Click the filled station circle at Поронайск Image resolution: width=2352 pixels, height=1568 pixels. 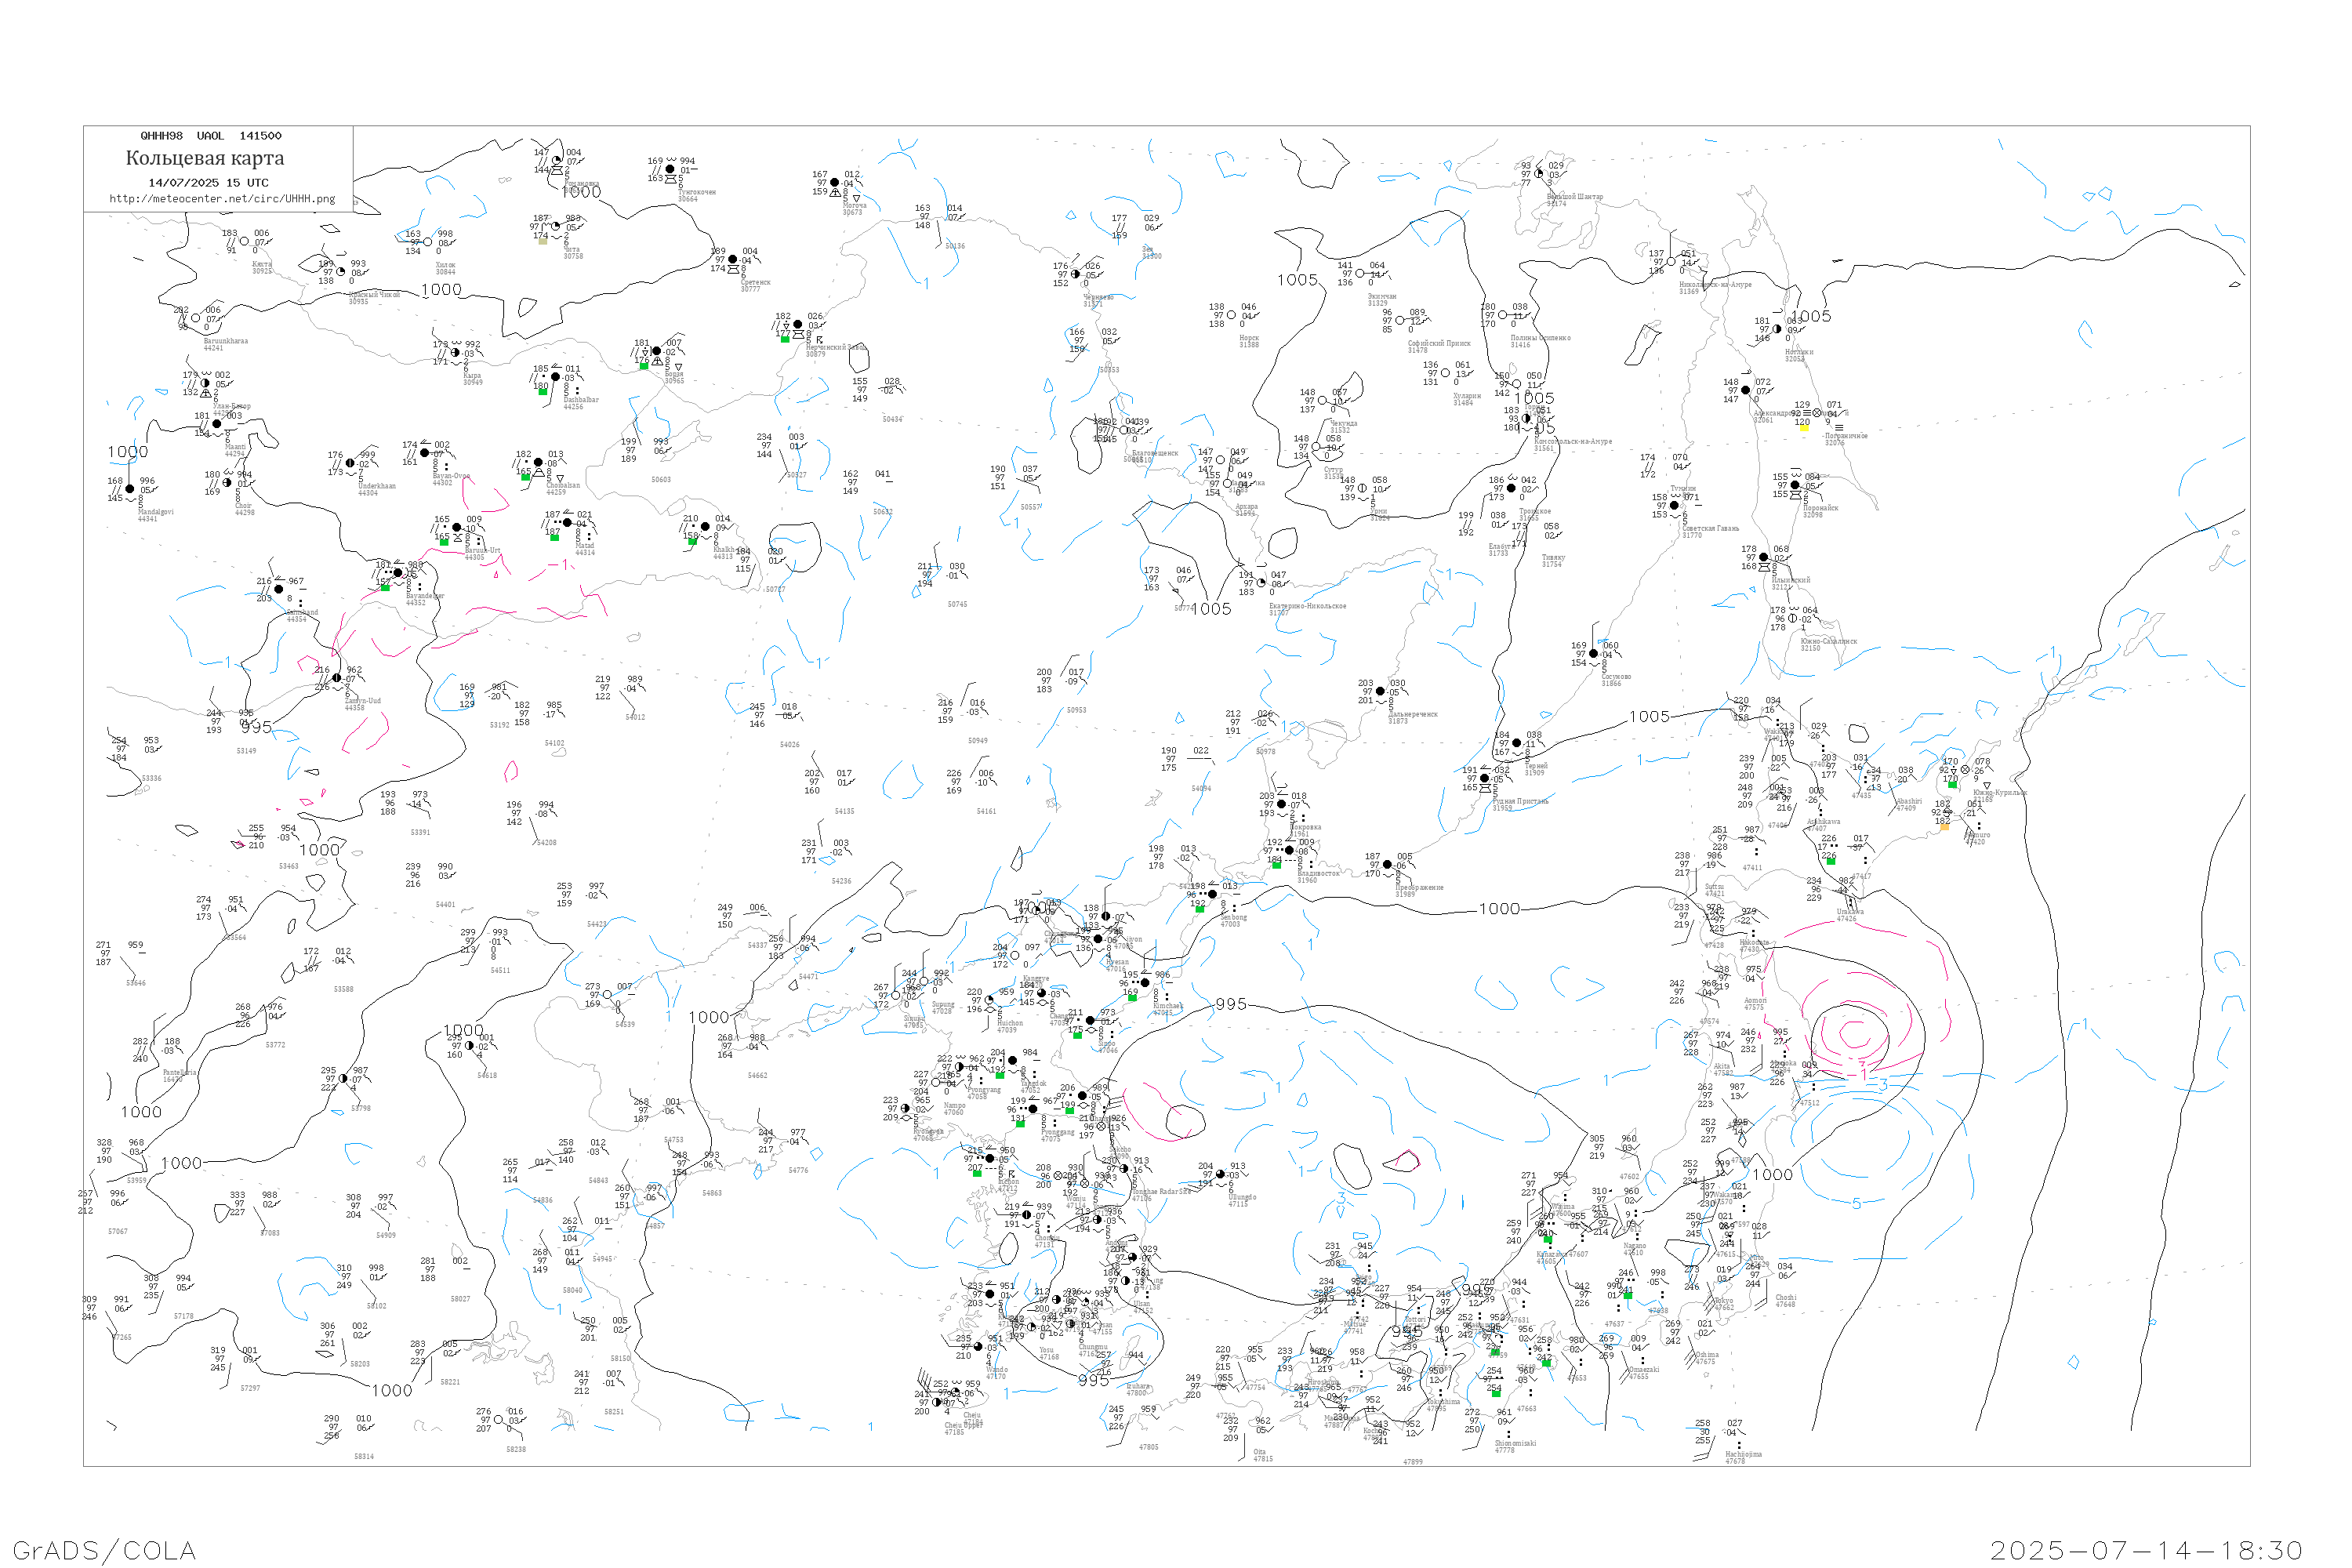pos(1795,485)
